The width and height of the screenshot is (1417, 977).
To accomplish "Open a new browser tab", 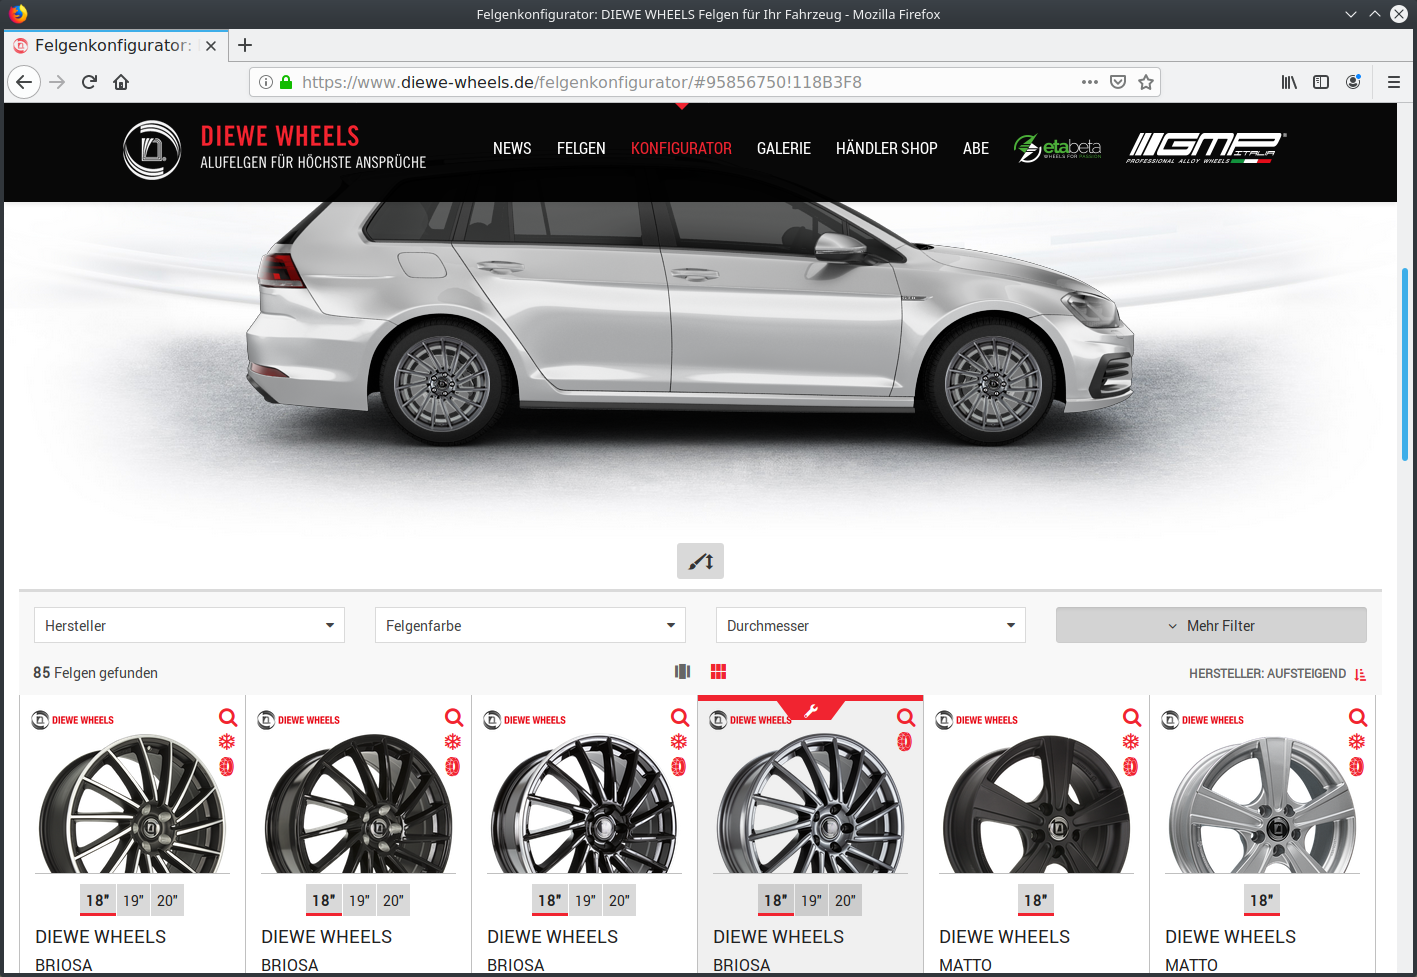I will coord(245,45).
